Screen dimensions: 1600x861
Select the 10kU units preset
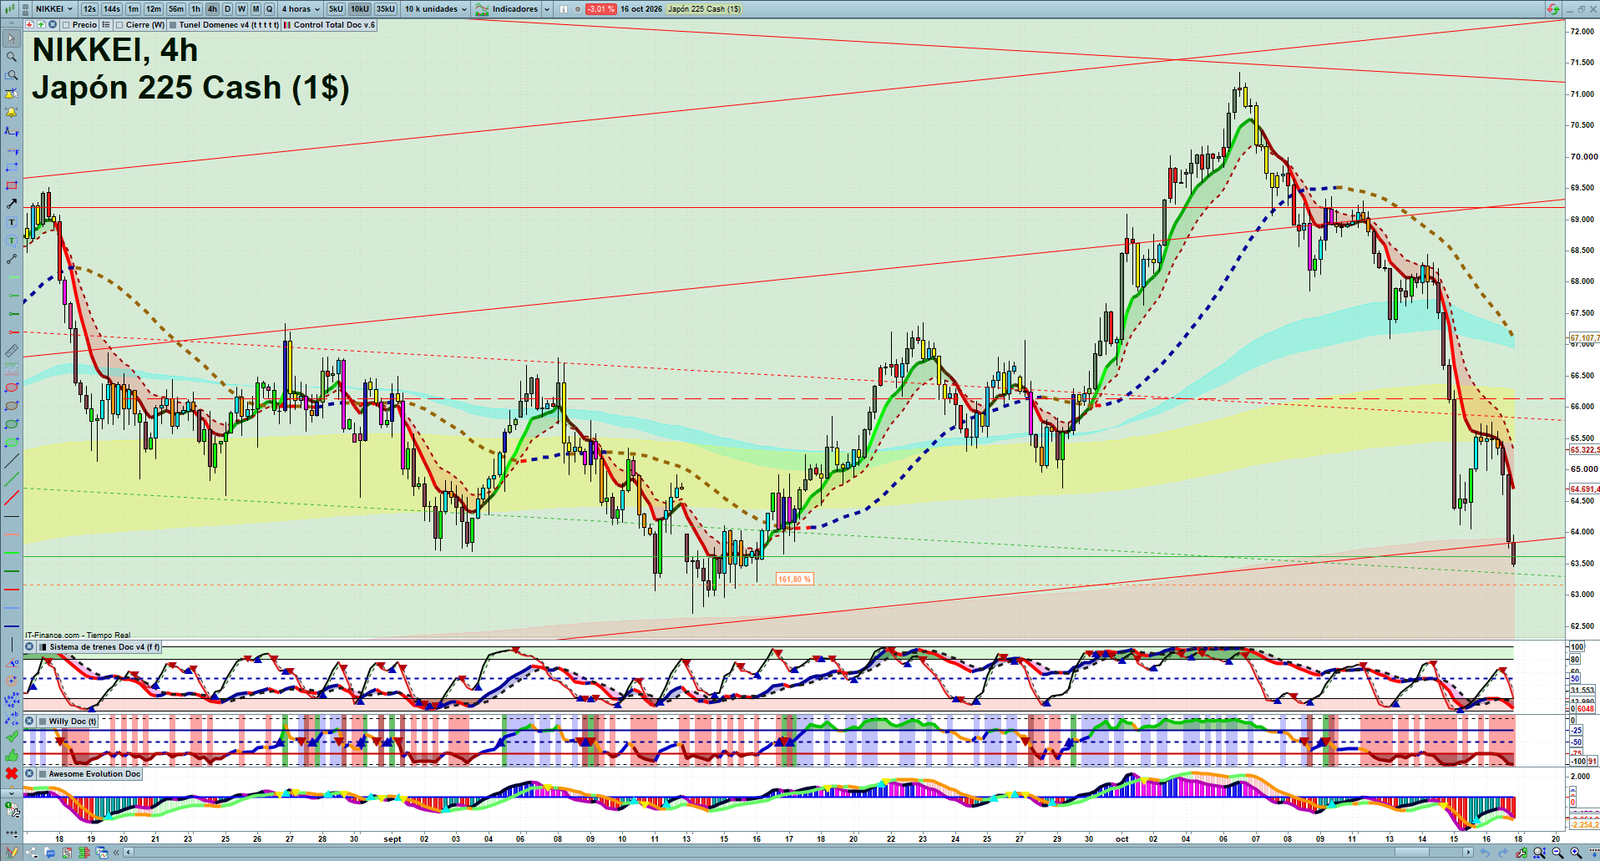[x=359, y=9]
